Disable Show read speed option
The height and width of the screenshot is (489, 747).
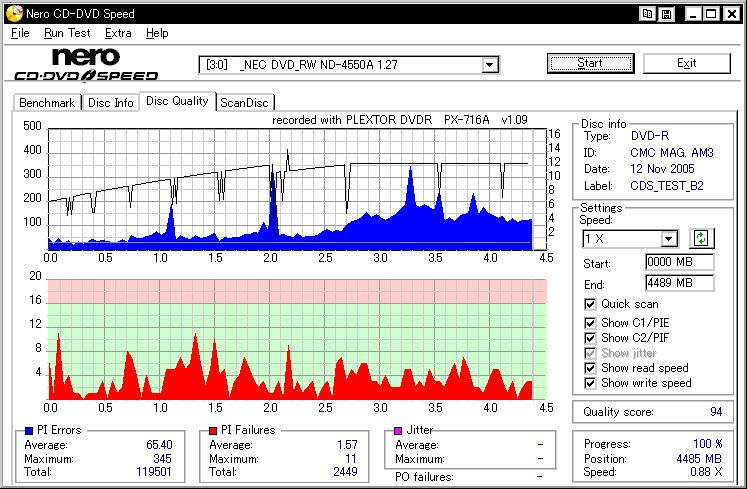coord(590,368)
